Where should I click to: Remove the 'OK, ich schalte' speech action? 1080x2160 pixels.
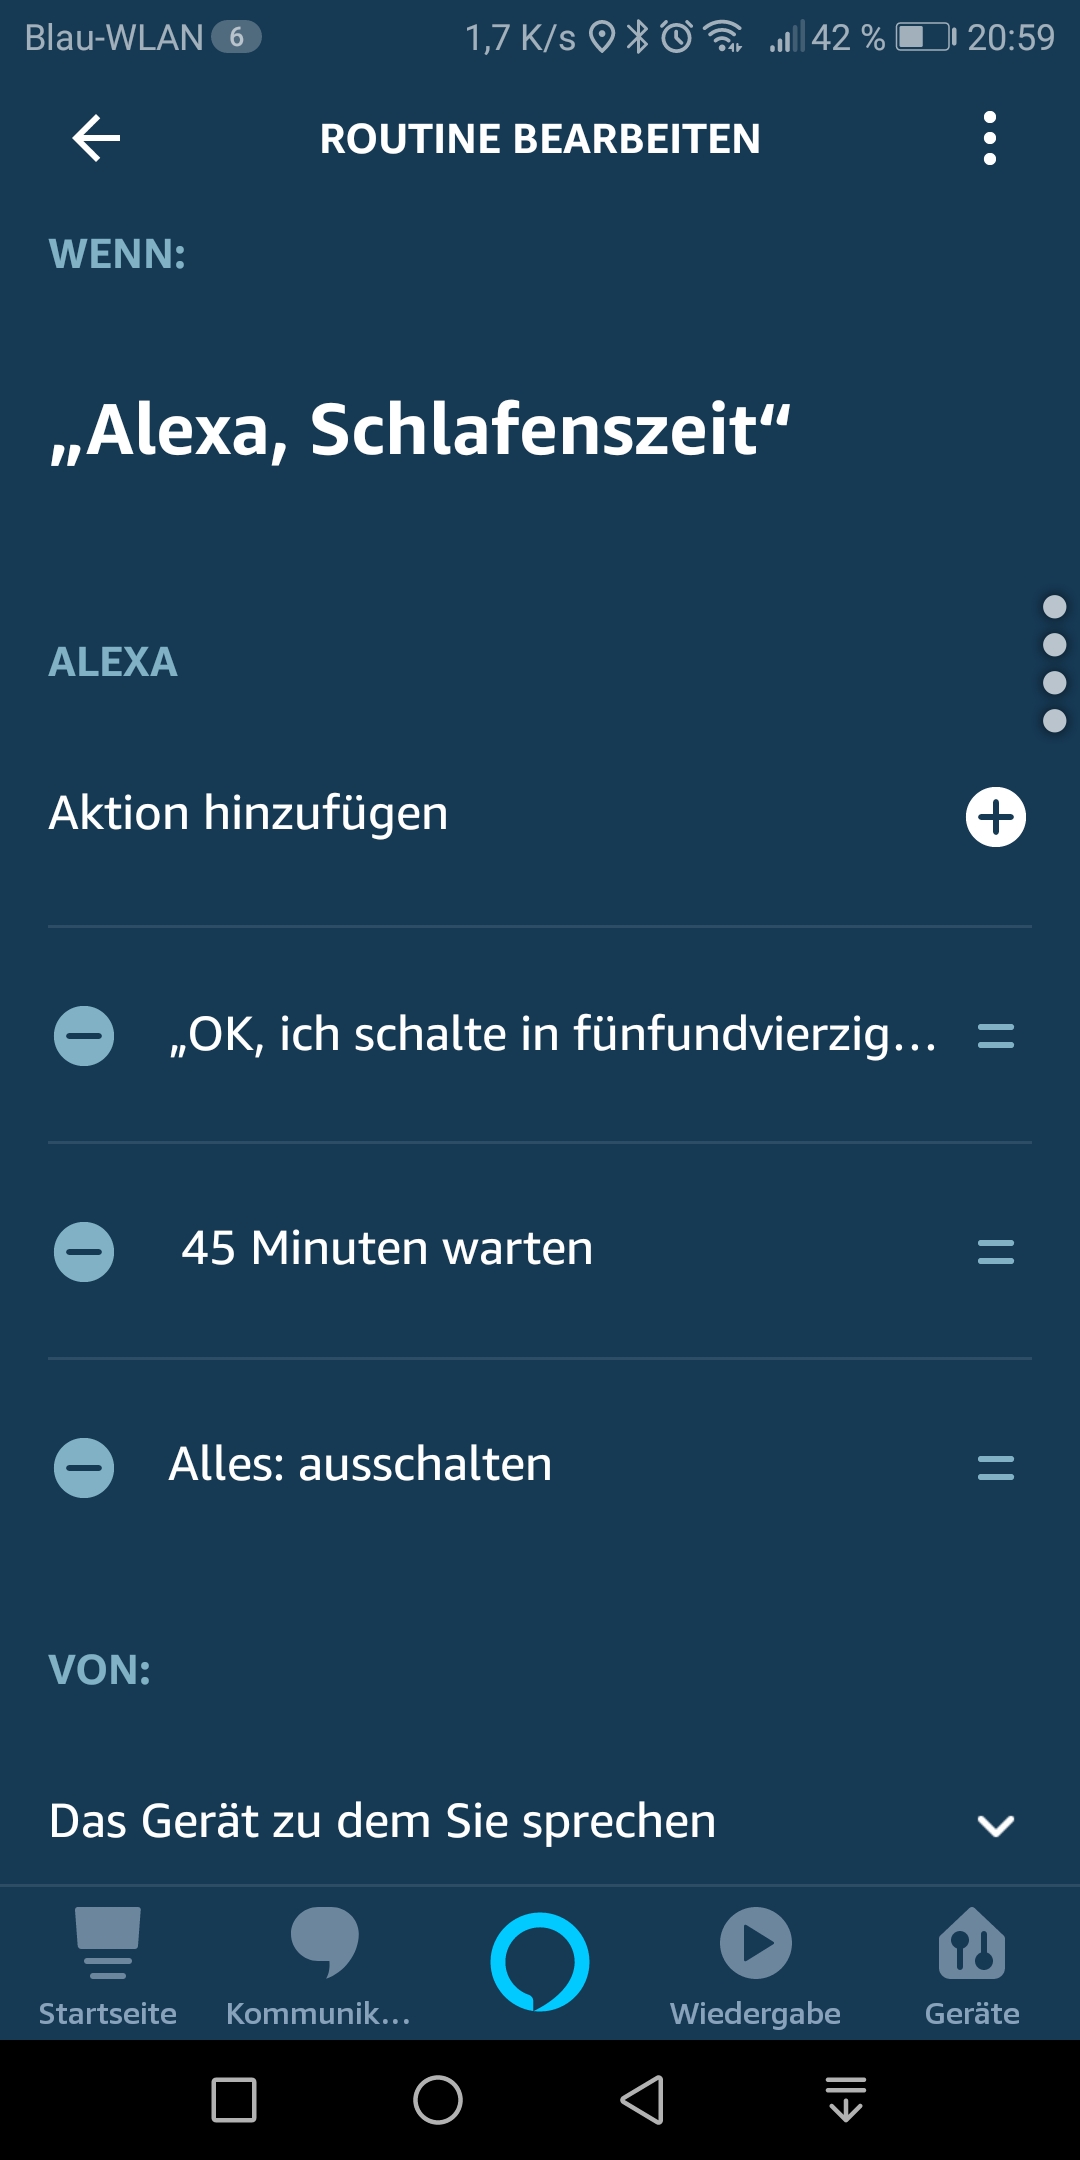(84, 1035)
